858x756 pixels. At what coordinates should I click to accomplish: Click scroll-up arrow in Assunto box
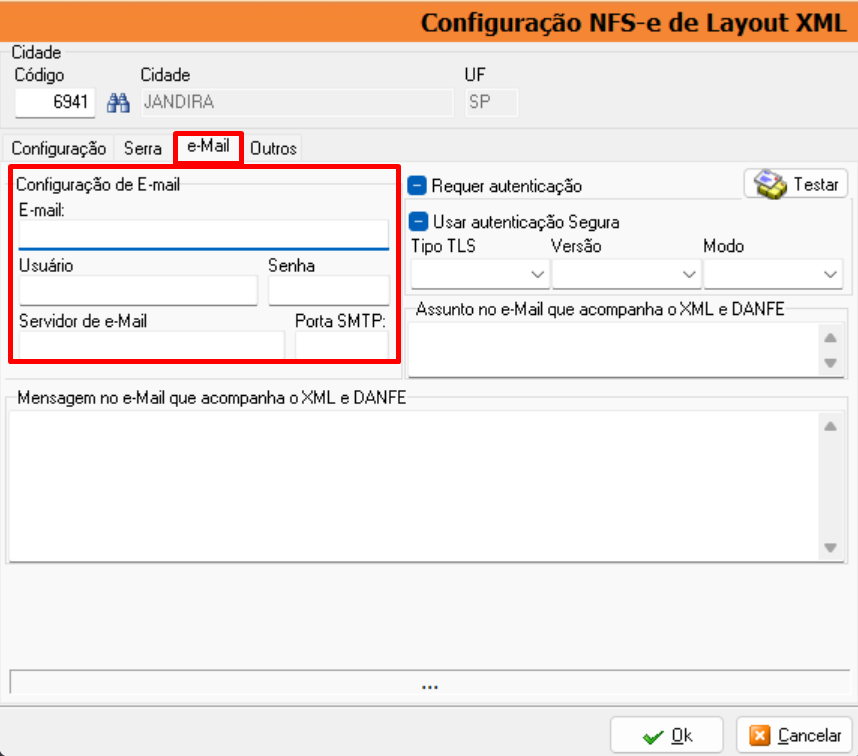point(830,338)
